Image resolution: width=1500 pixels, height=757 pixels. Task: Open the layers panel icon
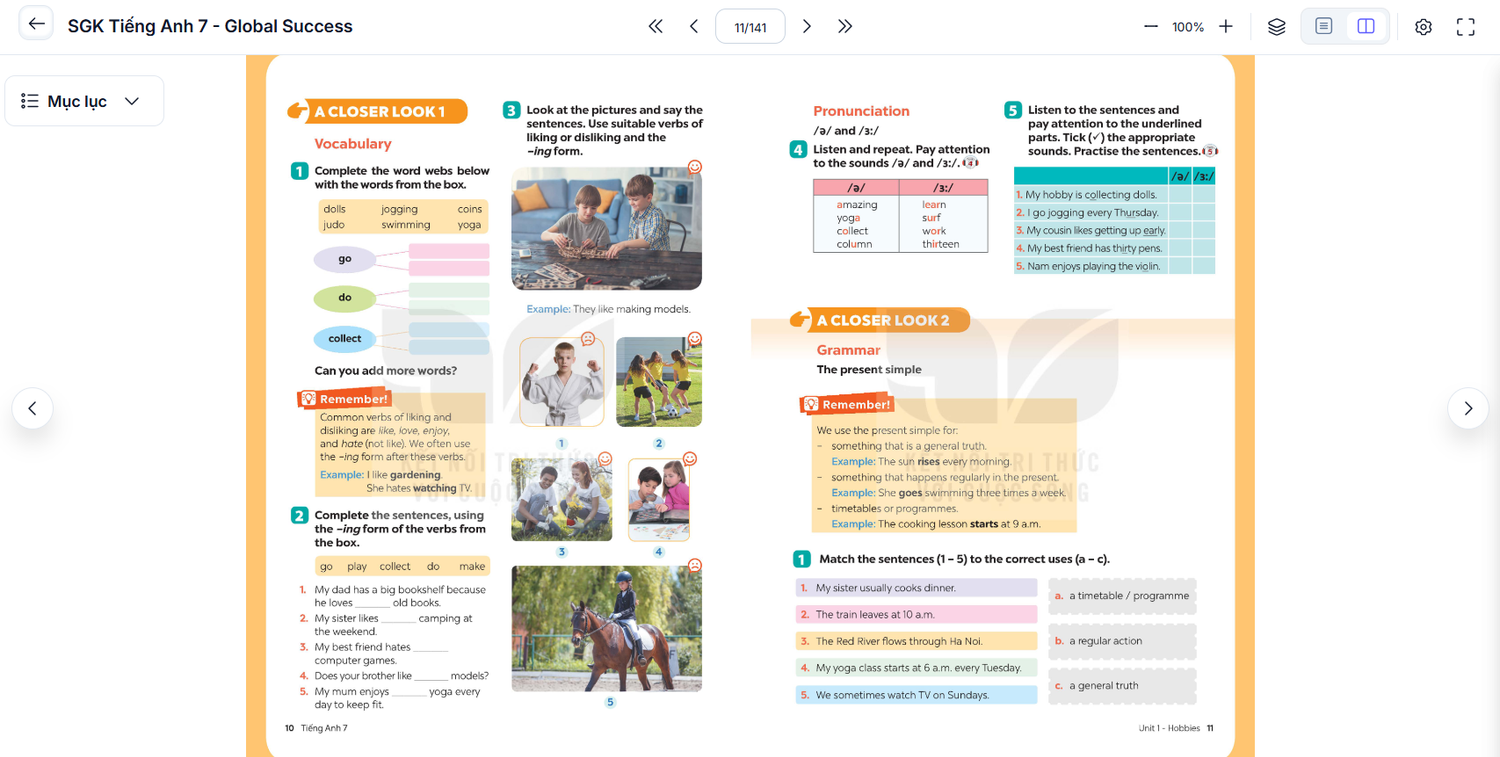point(1276,26)
